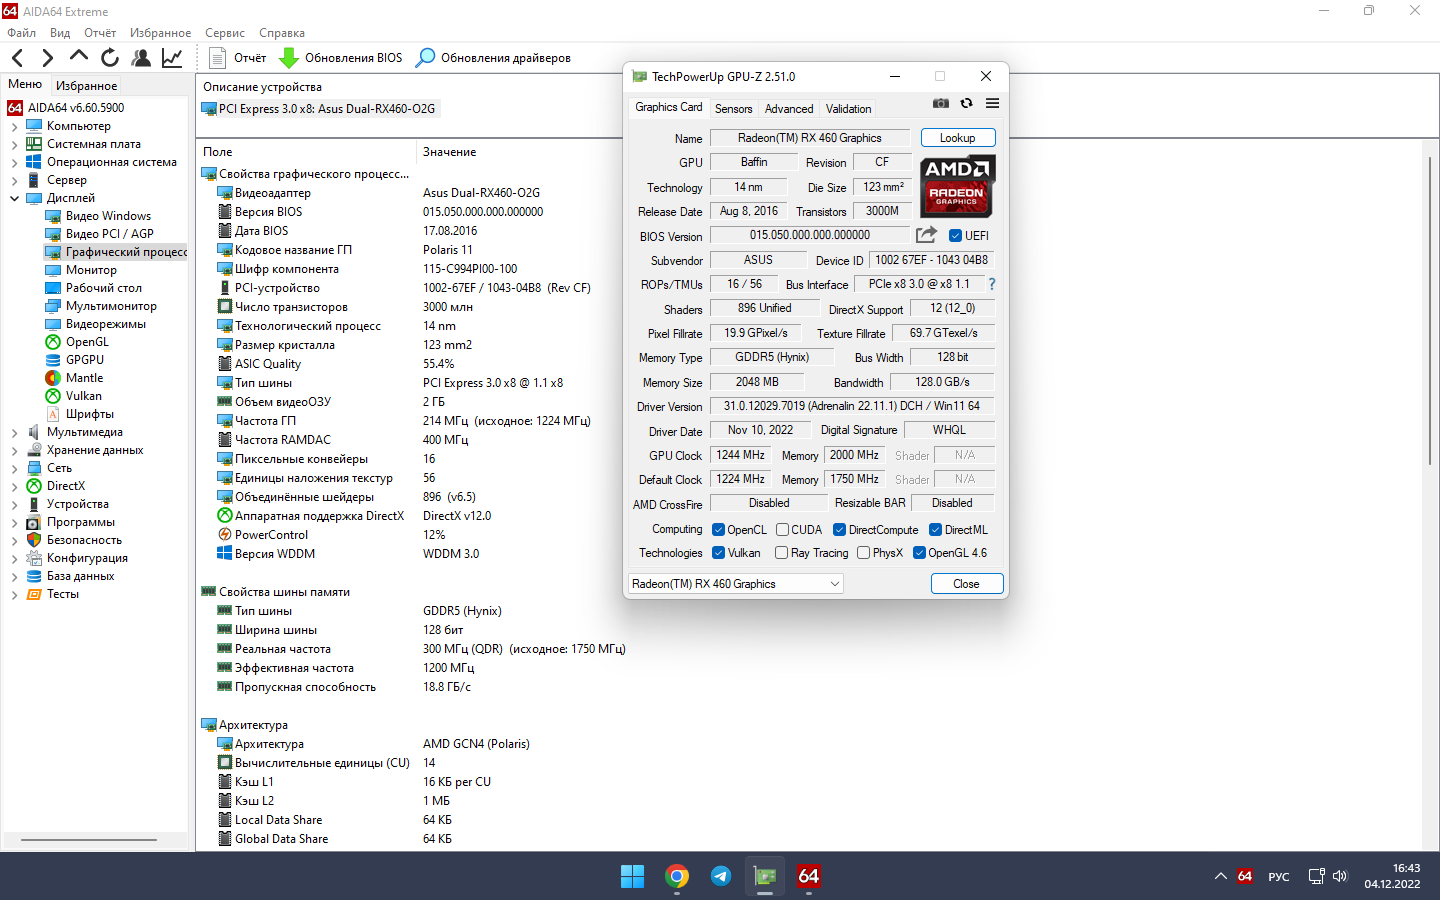Expand the Компьютер tree node
Viewport: 1440px width, 900px height.
point(14,126)
